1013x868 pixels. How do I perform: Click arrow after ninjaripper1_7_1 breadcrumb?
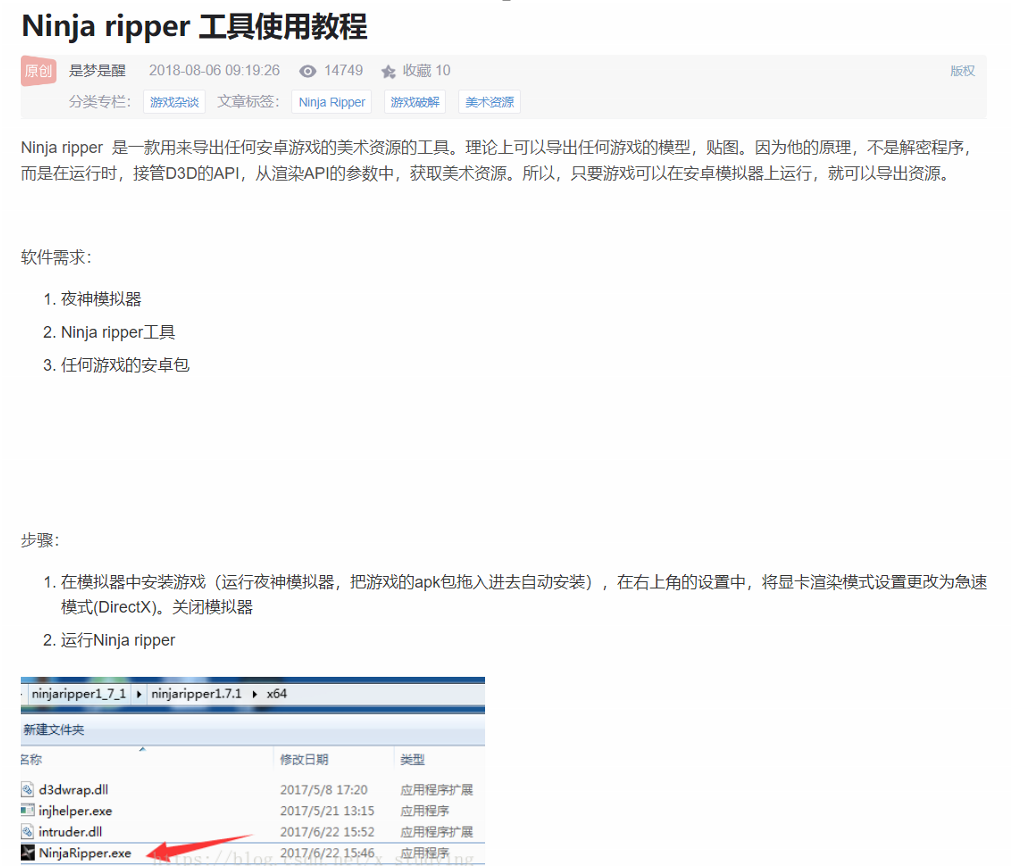tap(138, 694)
